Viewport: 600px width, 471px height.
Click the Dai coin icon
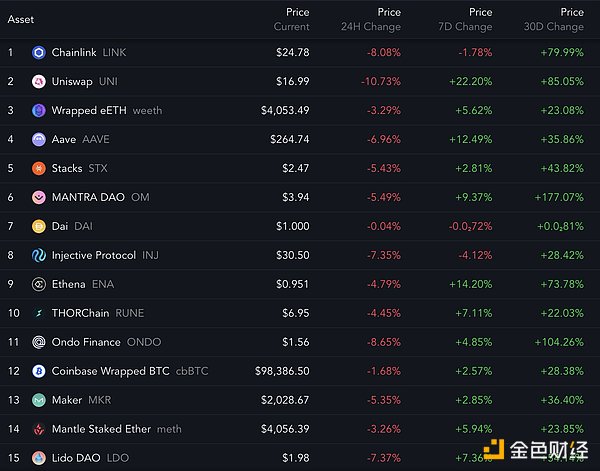pyautogui.click(x=39, y=226)
